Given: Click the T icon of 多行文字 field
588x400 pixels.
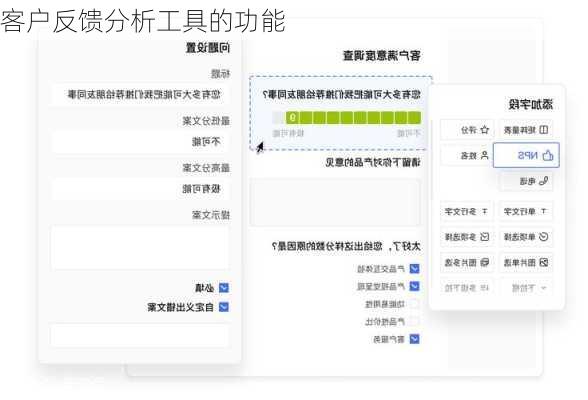Looking at the screenshot, I should [x=484, y=212].
